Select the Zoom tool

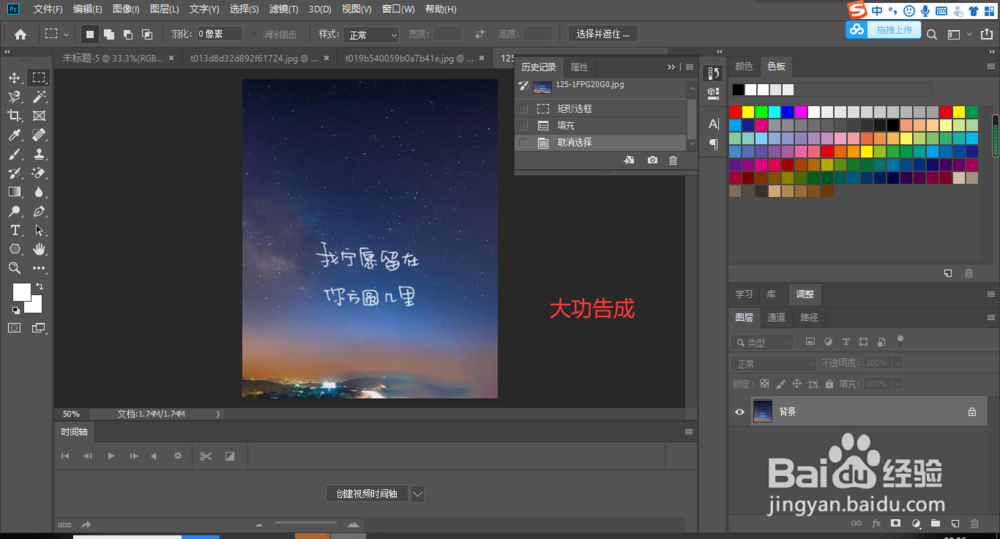[14, 269]
